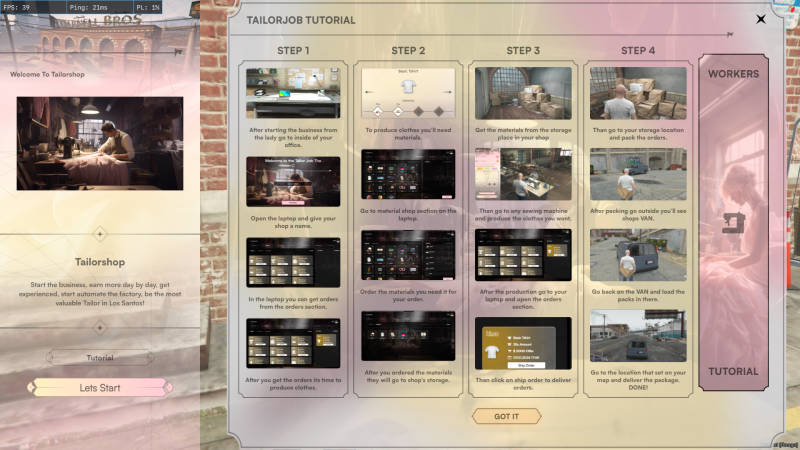Click the 'To produce clothes you'll need materials' caption
This screenshot has width=800, height=450.
408,134
